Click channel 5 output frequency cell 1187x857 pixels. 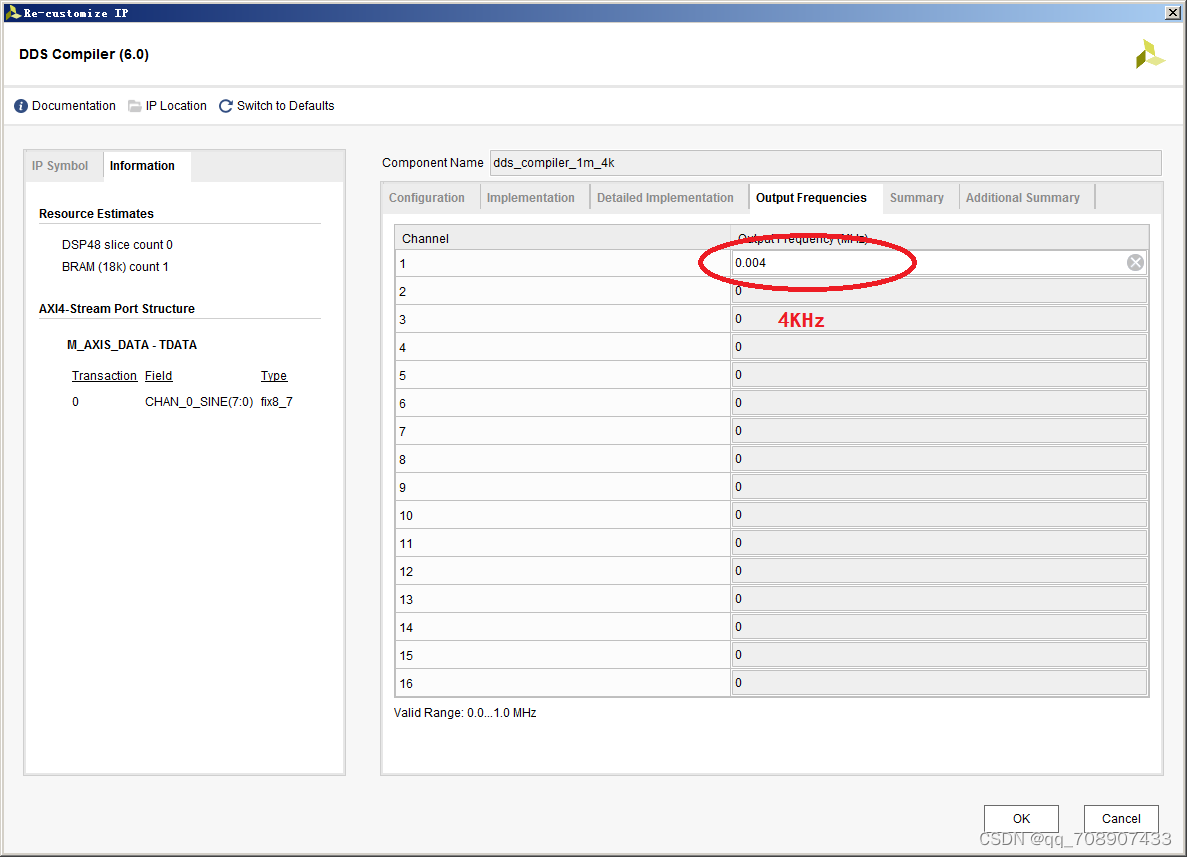[x=939, y=375]
